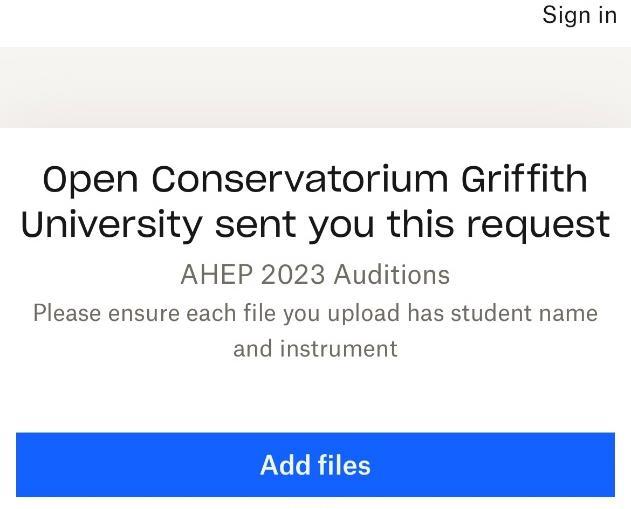Click the 'and instrument' text line
631x509 pixels.
tap(315, 348)
